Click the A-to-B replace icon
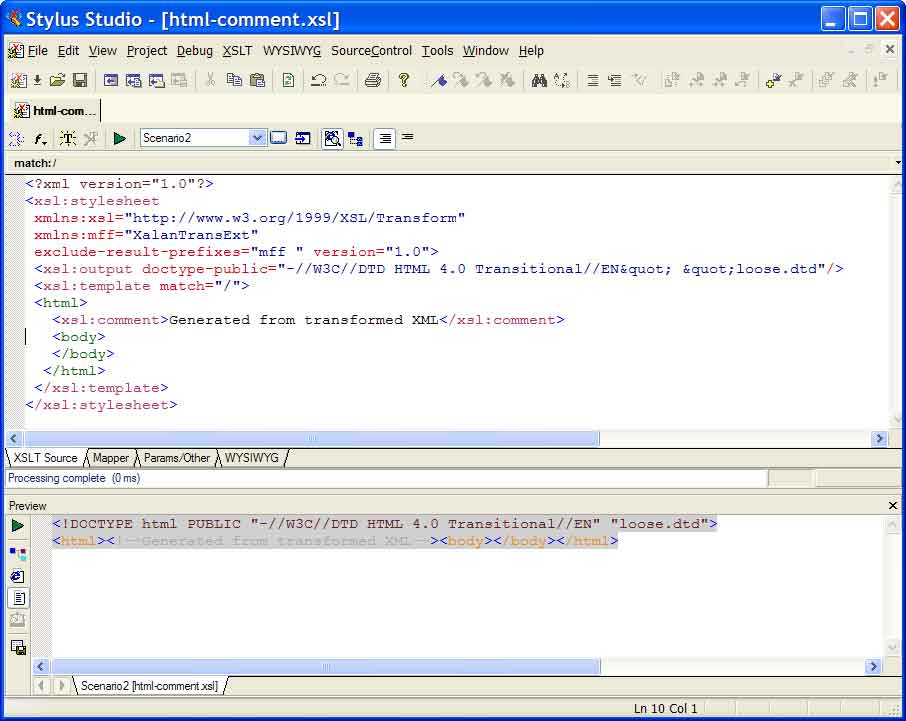This screenshot has height=721, width=906. pyautogui.click(x=562, y=80)
